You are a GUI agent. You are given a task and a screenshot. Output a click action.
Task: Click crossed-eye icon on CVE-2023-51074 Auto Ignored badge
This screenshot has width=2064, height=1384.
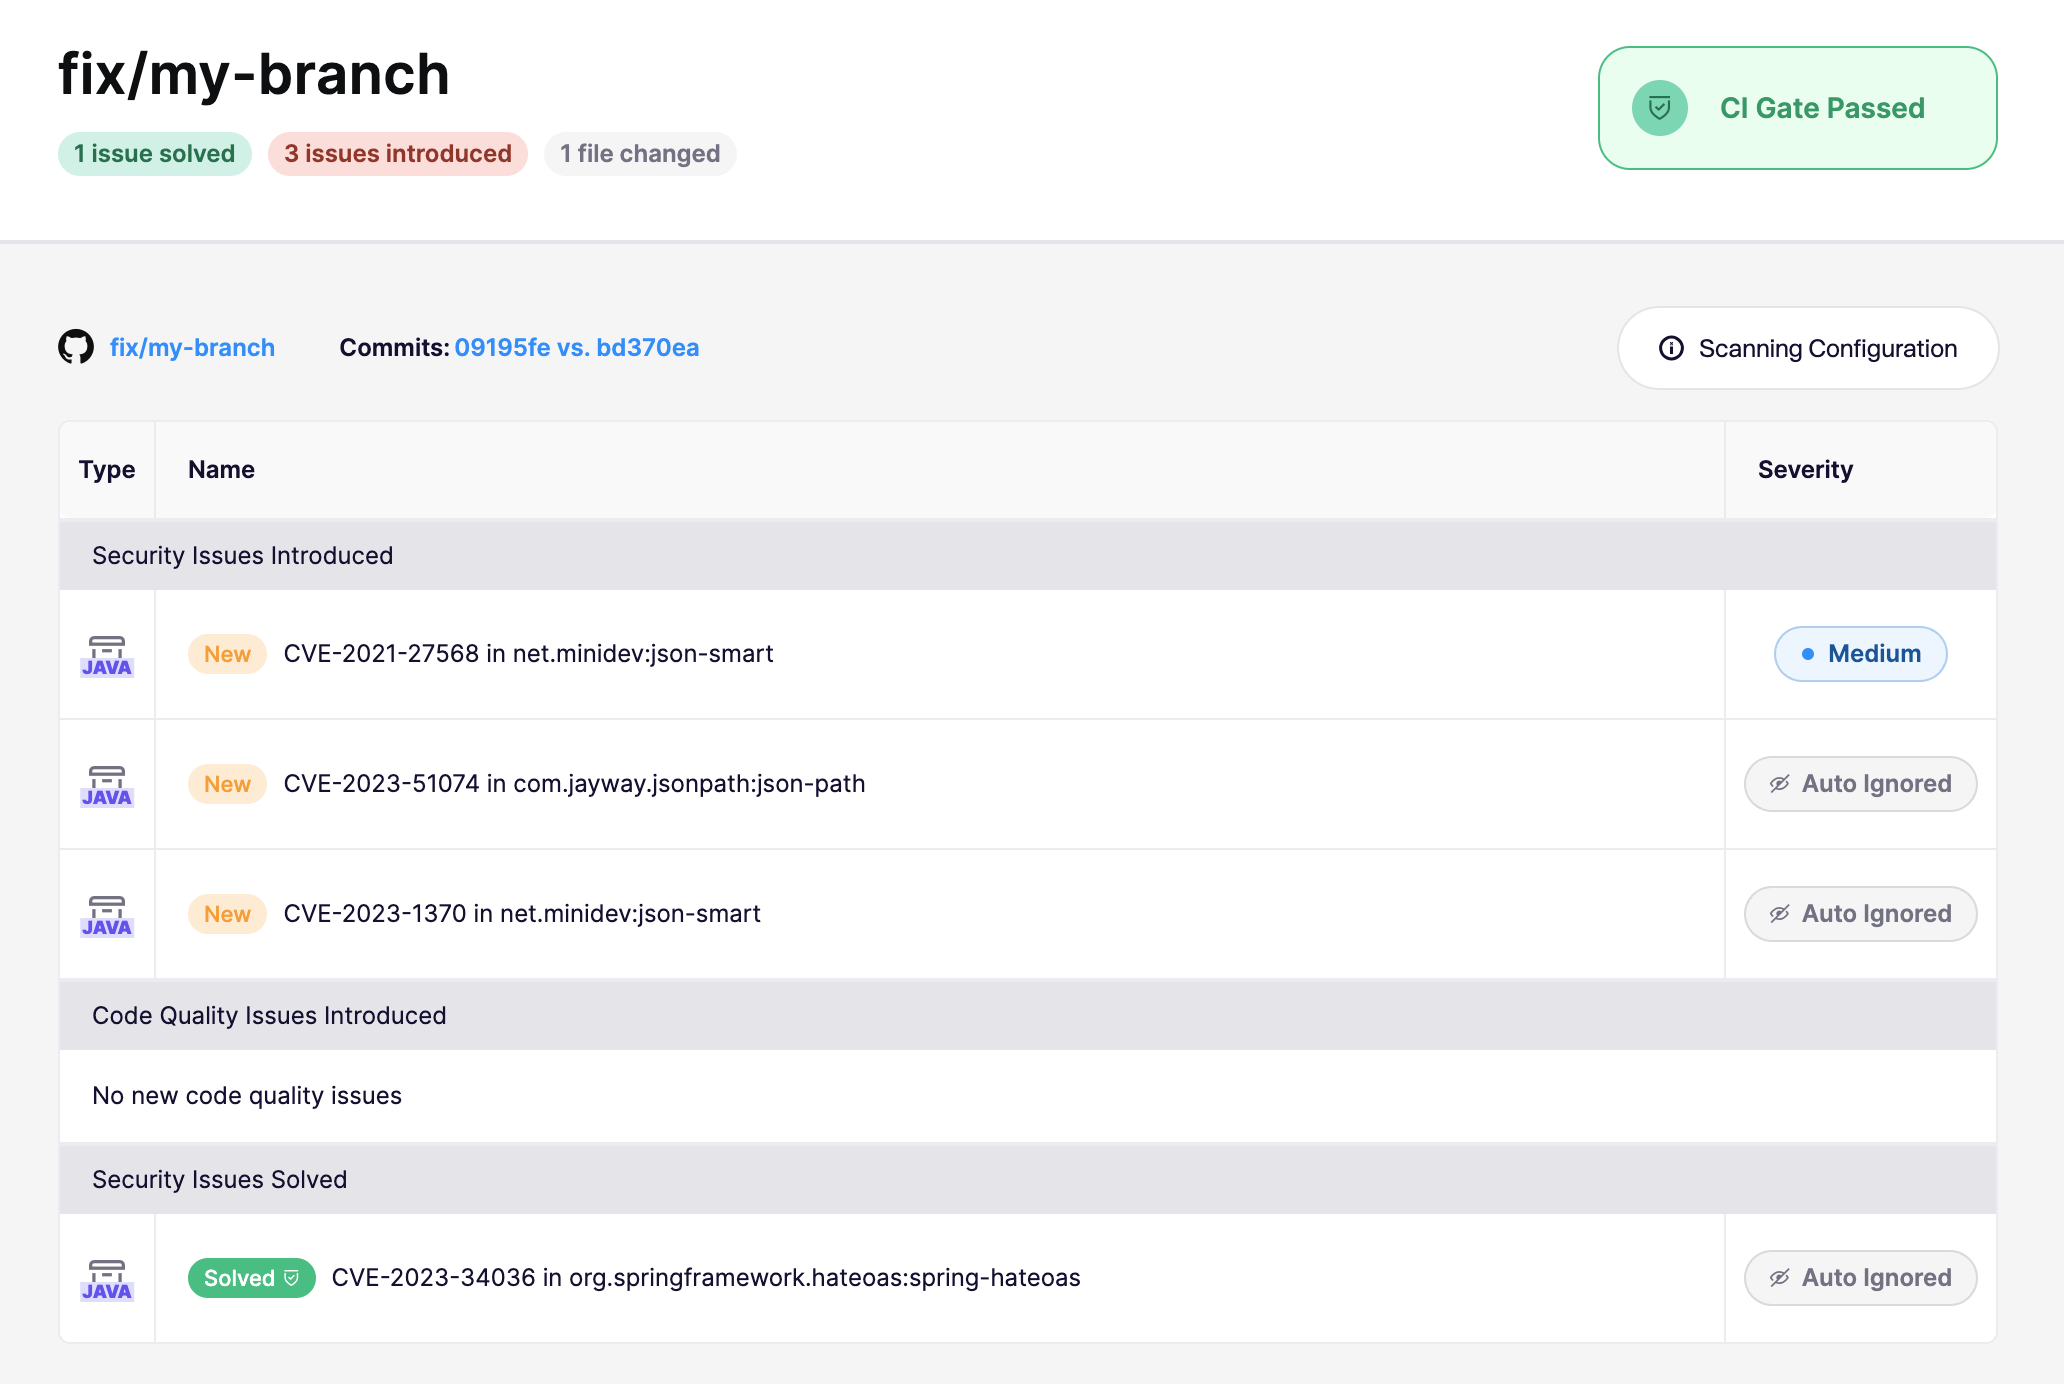point(1779,784)
